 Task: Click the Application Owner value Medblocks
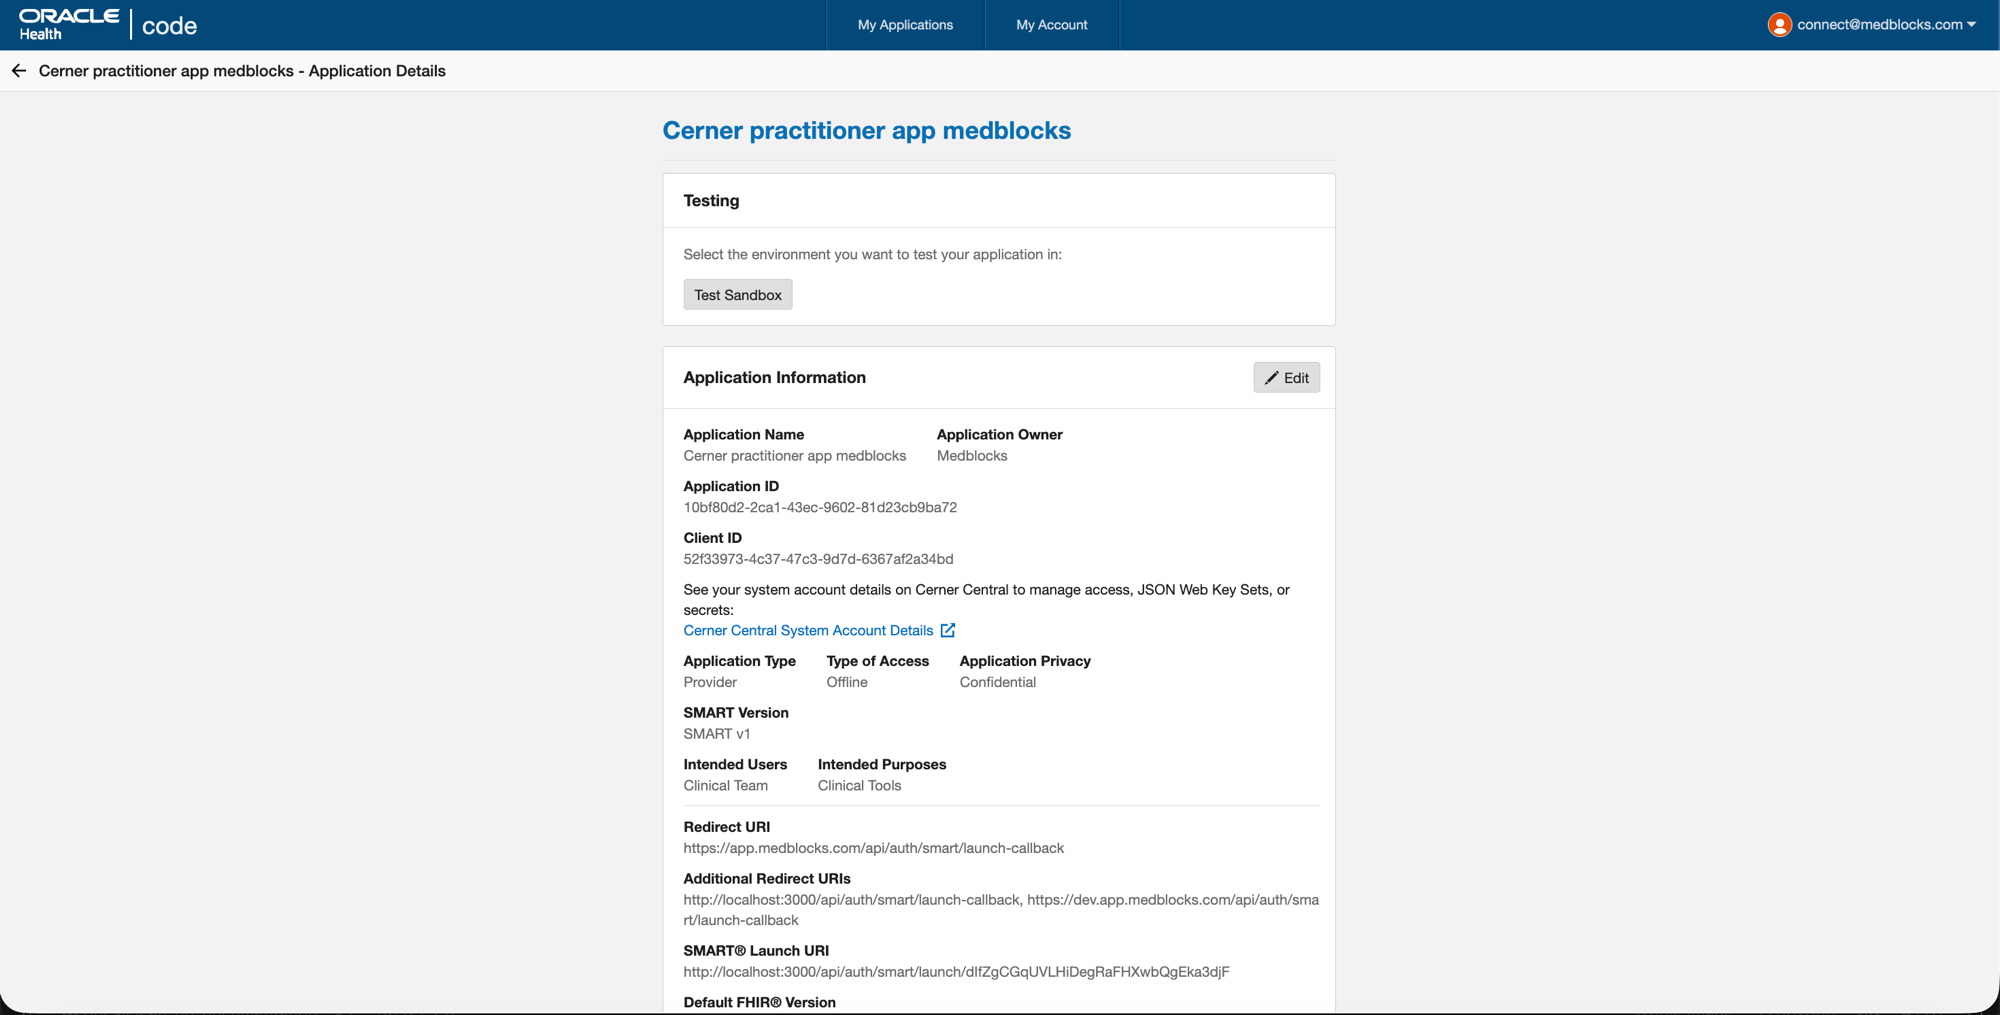[x=972, y=456]
